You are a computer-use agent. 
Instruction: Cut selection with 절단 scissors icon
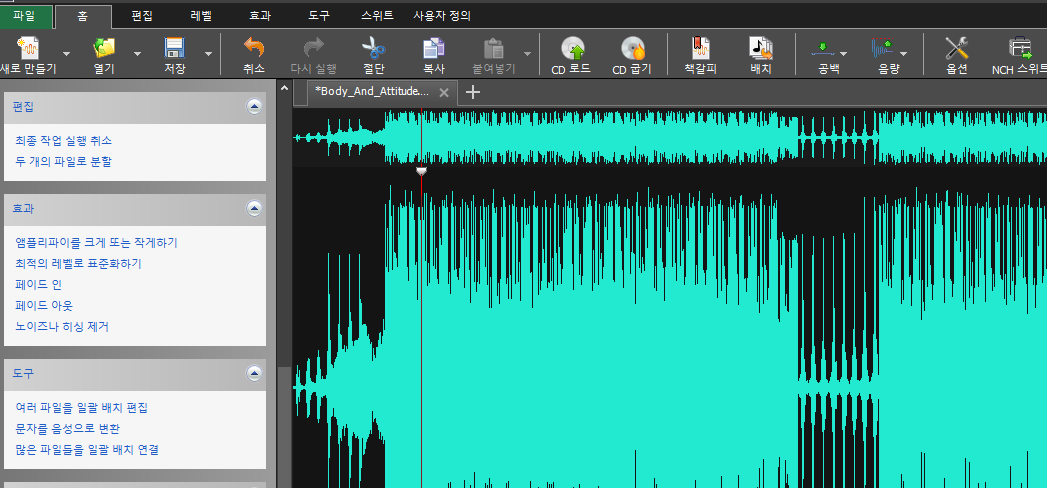pos(373,48)
